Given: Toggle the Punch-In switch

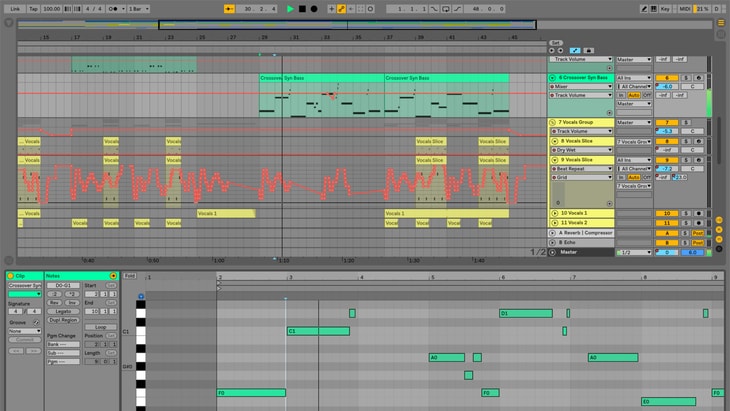Looking at the screenshot, I should [434, 9].
